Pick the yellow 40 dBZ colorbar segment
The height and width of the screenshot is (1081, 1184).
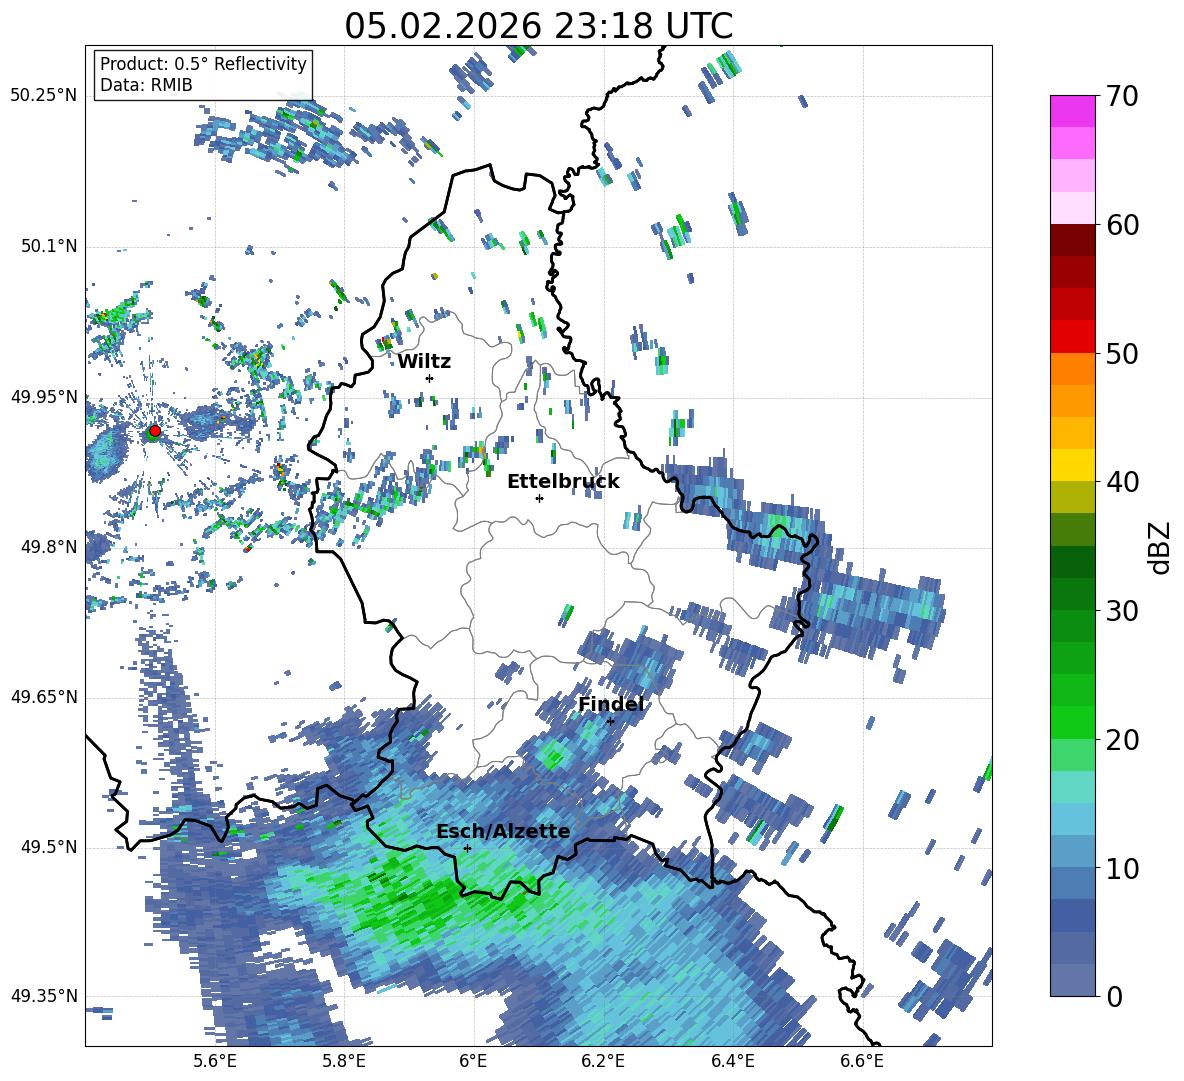[x=1072, y=464]
